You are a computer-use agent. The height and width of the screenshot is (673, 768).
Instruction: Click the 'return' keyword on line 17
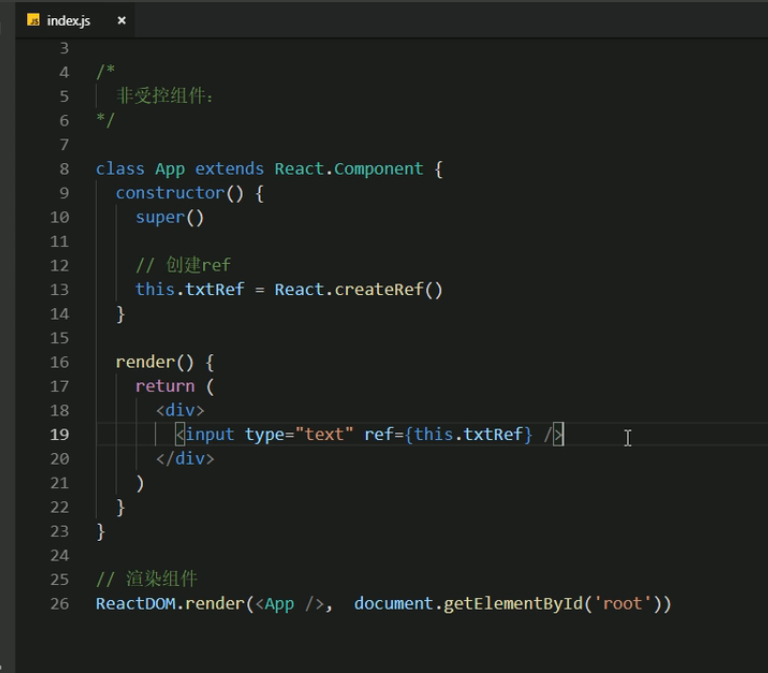(165, 386)
